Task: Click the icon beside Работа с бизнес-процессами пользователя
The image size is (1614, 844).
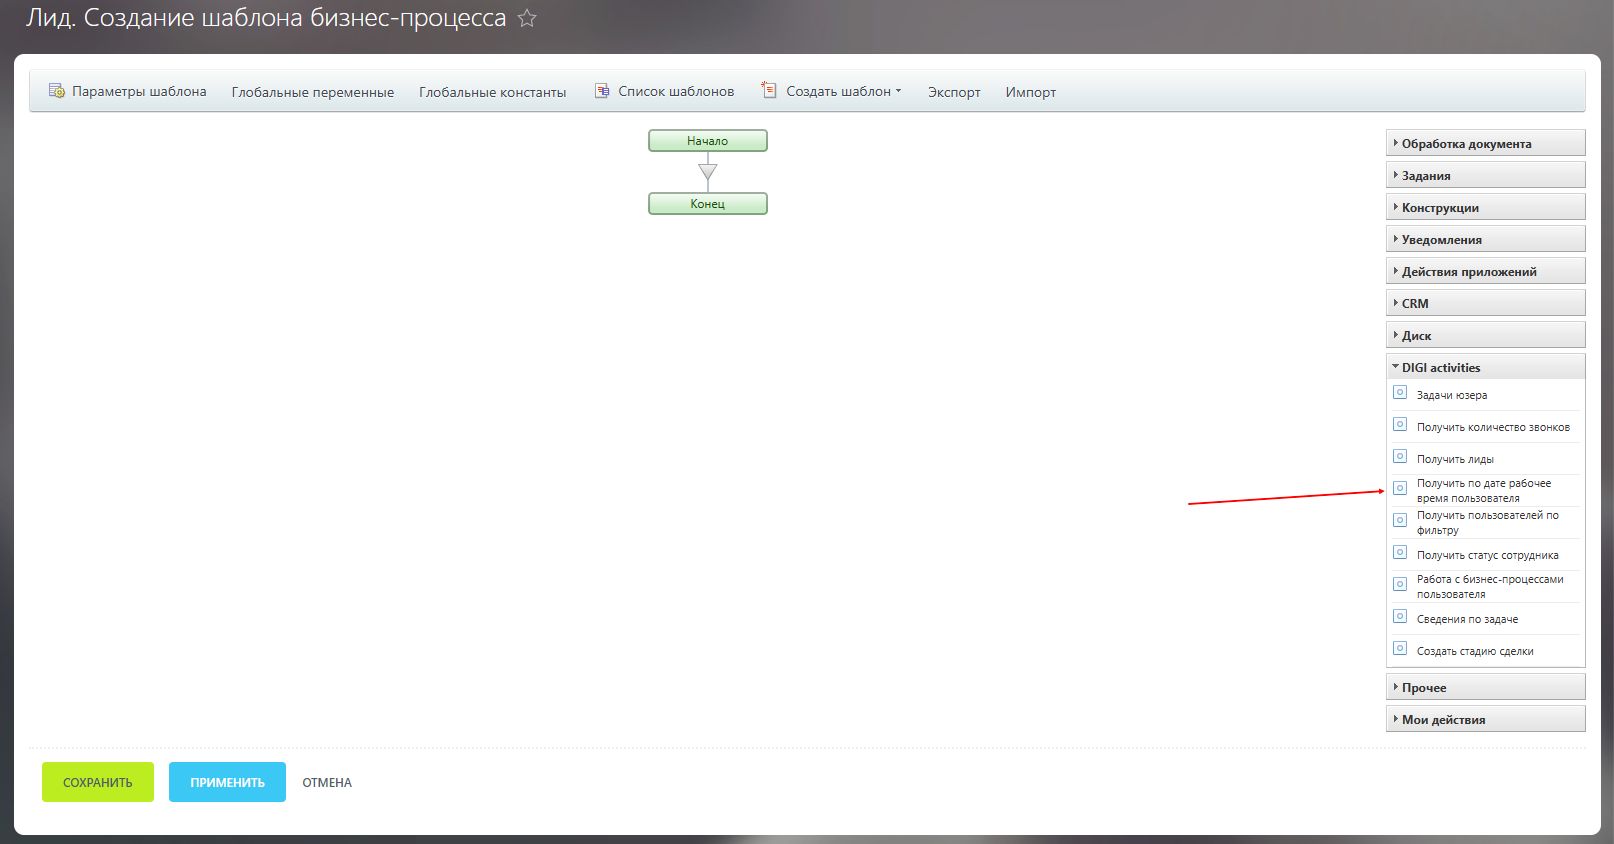Action: (x=1400, y=584)
